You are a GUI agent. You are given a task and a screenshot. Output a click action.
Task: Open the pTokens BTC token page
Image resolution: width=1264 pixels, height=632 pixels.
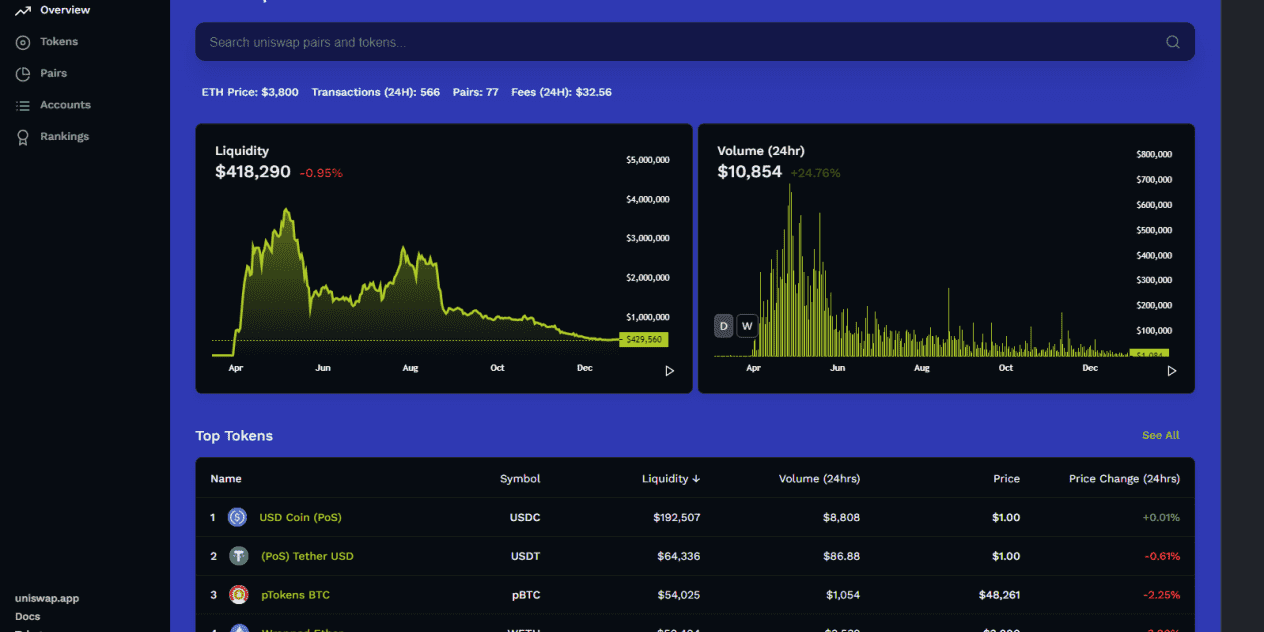tap(295, 595)
